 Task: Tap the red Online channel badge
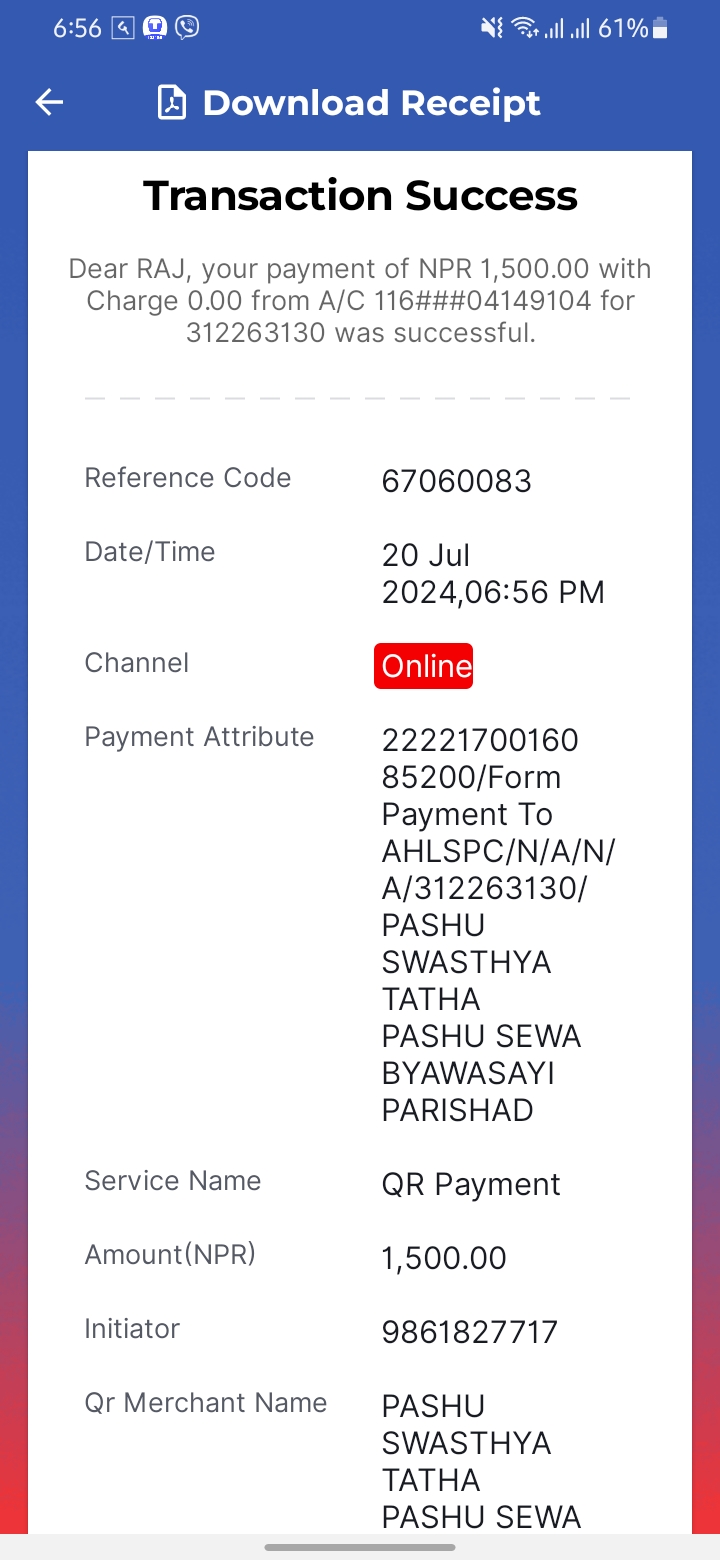pyautogui.click(x=424, y=666)
